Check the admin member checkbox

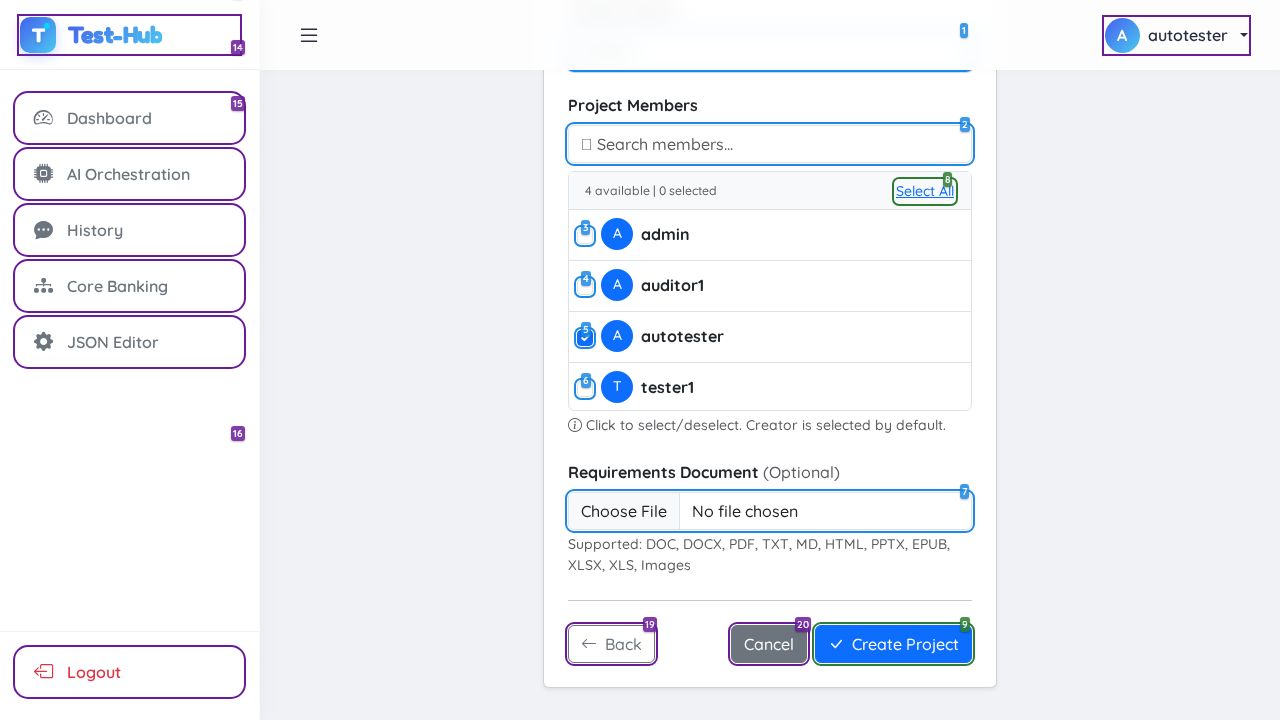point(585,236)
